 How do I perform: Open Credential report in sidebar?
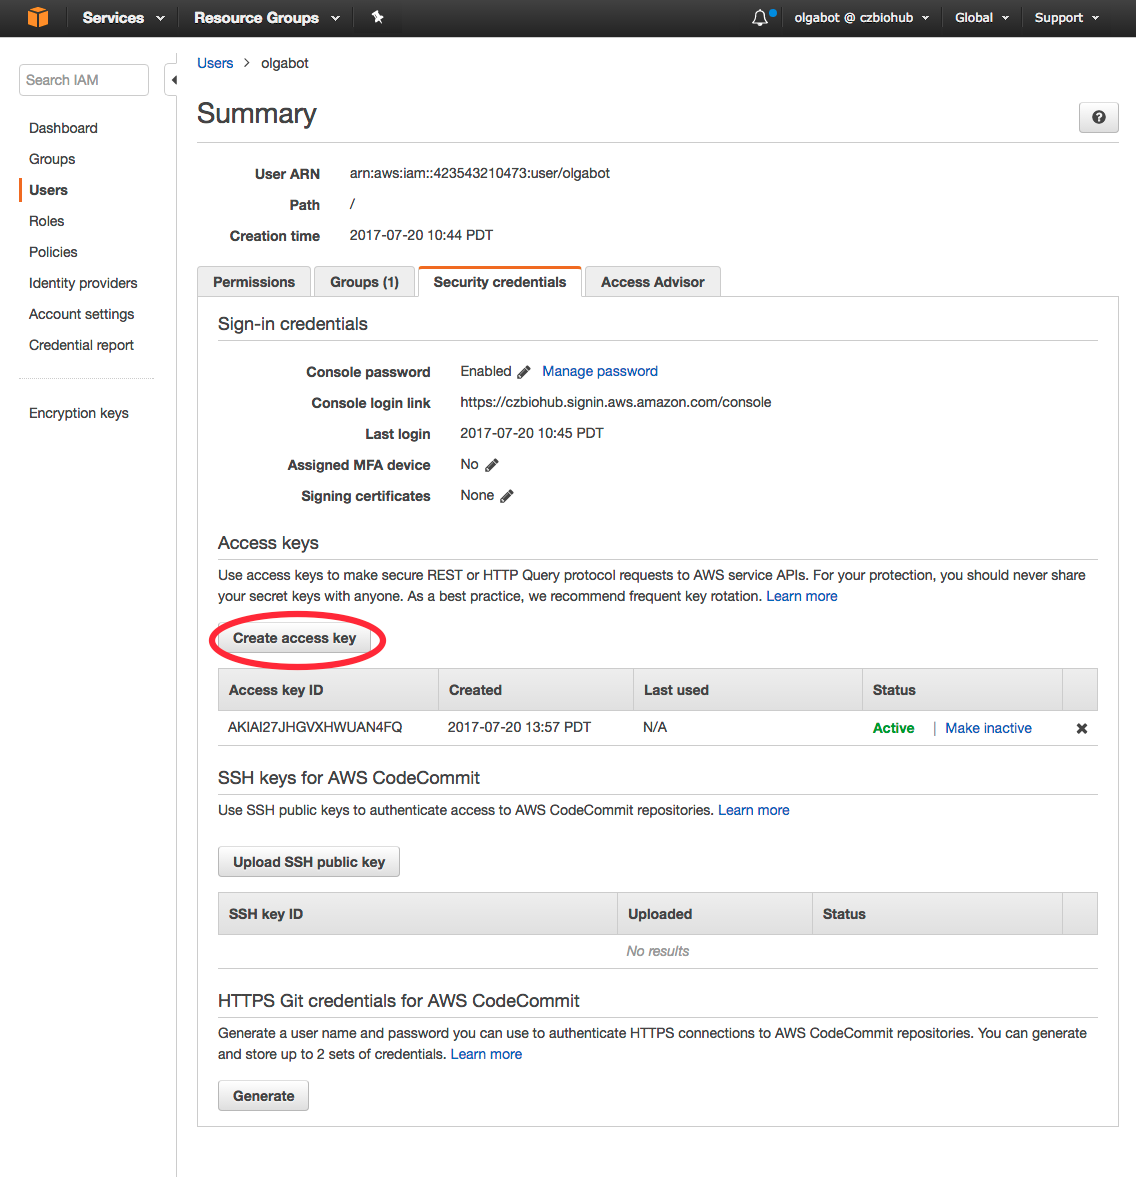pos(81,345)
